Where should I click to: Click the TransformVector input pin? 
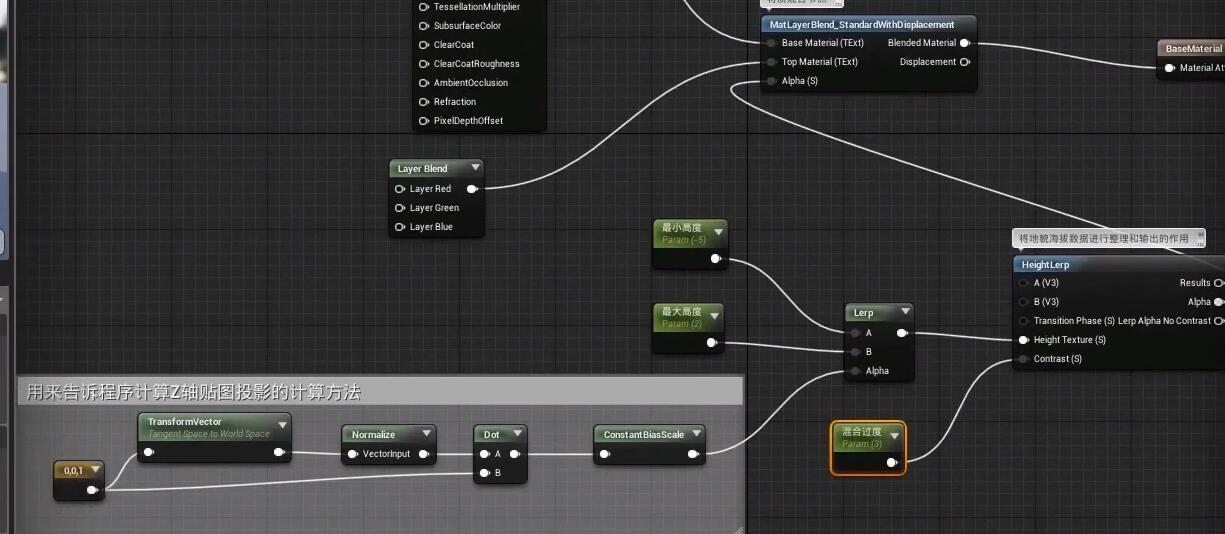148,452
